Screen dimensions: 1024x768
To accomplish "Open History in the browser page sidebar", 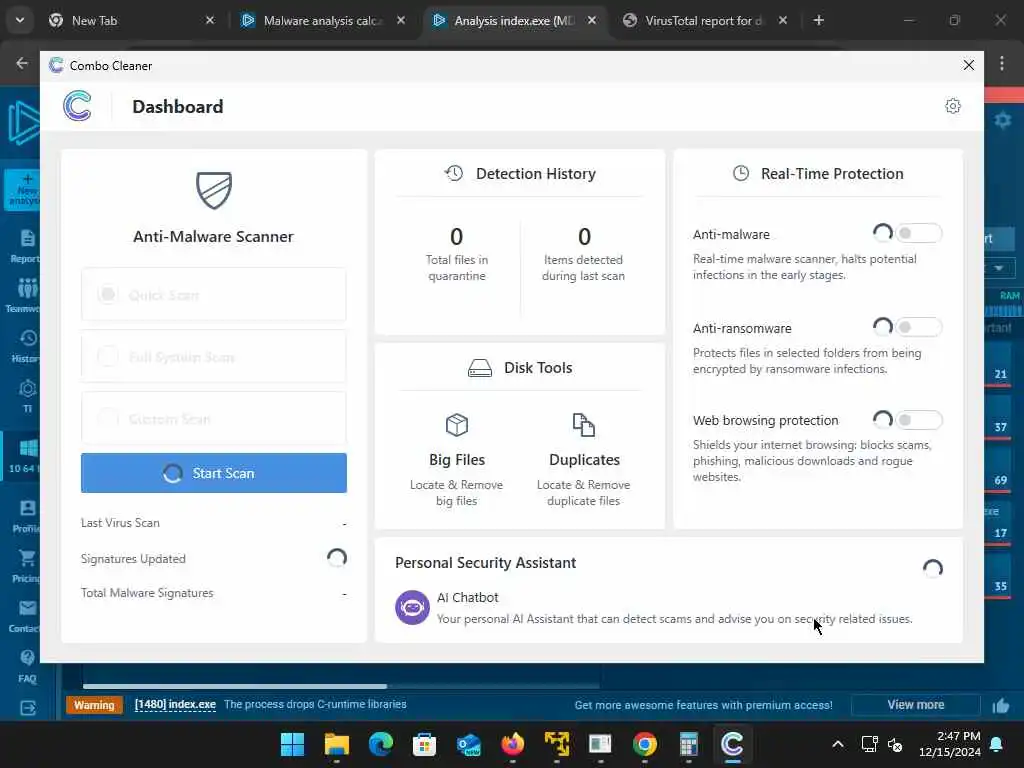I will click(25, 346).
